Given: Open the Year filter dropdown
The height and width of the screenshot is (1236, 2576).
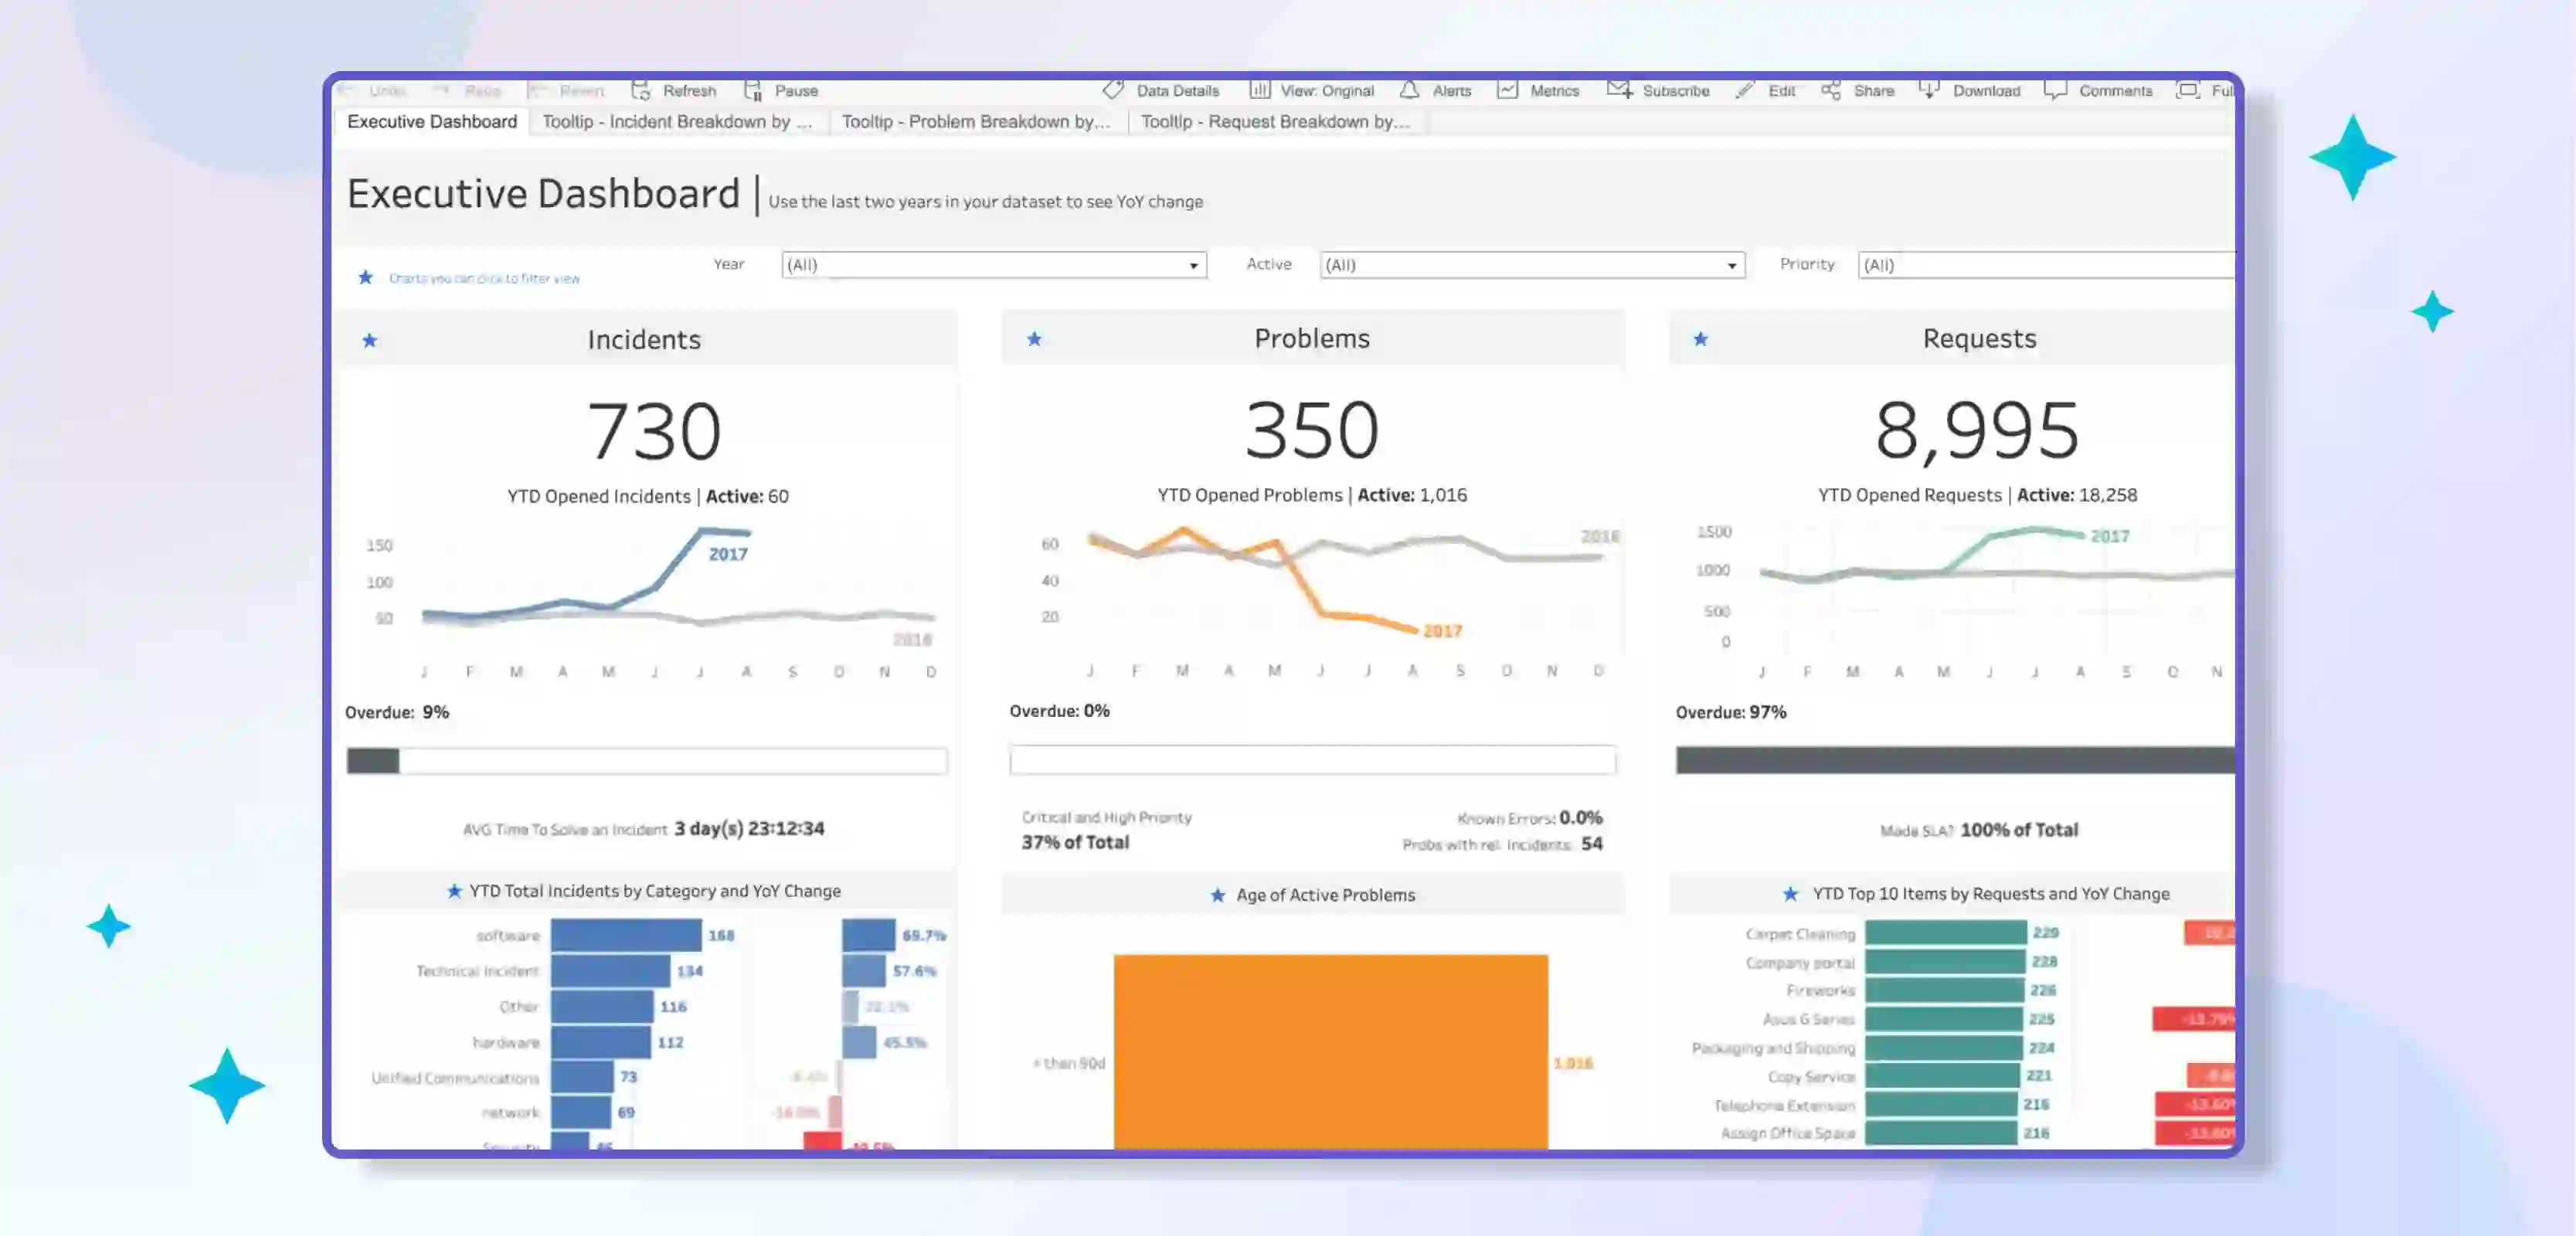Looking at the screenshot, I should coord(1192,265).
